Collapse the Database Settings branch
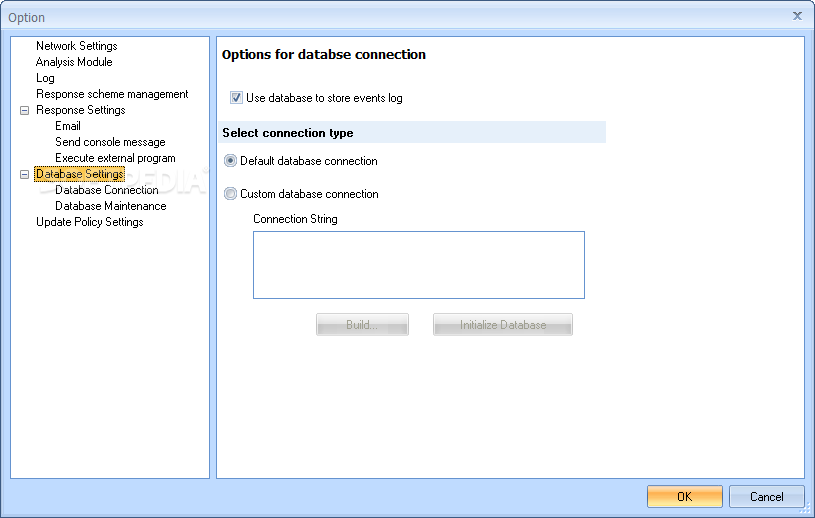The height and width of the screenshot is (518, 815). click(x=24, y=174)
